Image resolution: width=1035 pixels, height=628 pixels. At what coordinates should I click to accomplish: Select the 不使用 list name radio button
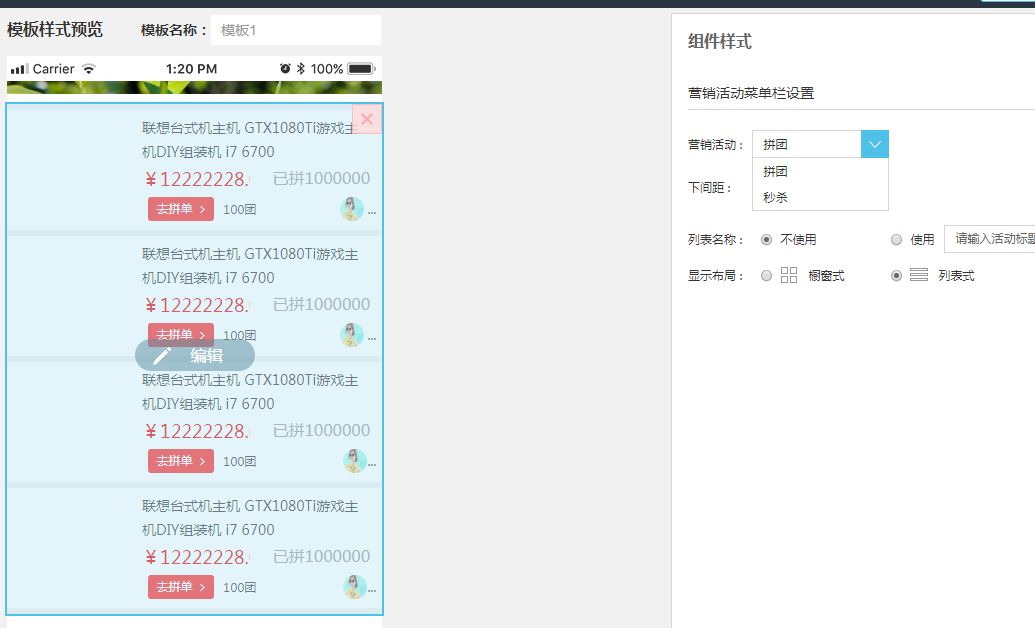(767, 240)
